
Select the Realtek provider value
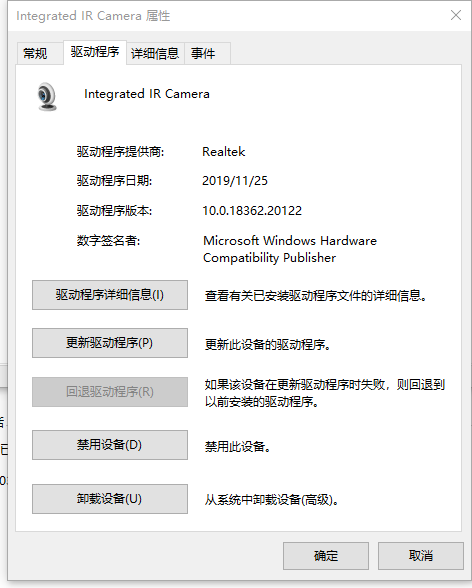coord(223,152)
